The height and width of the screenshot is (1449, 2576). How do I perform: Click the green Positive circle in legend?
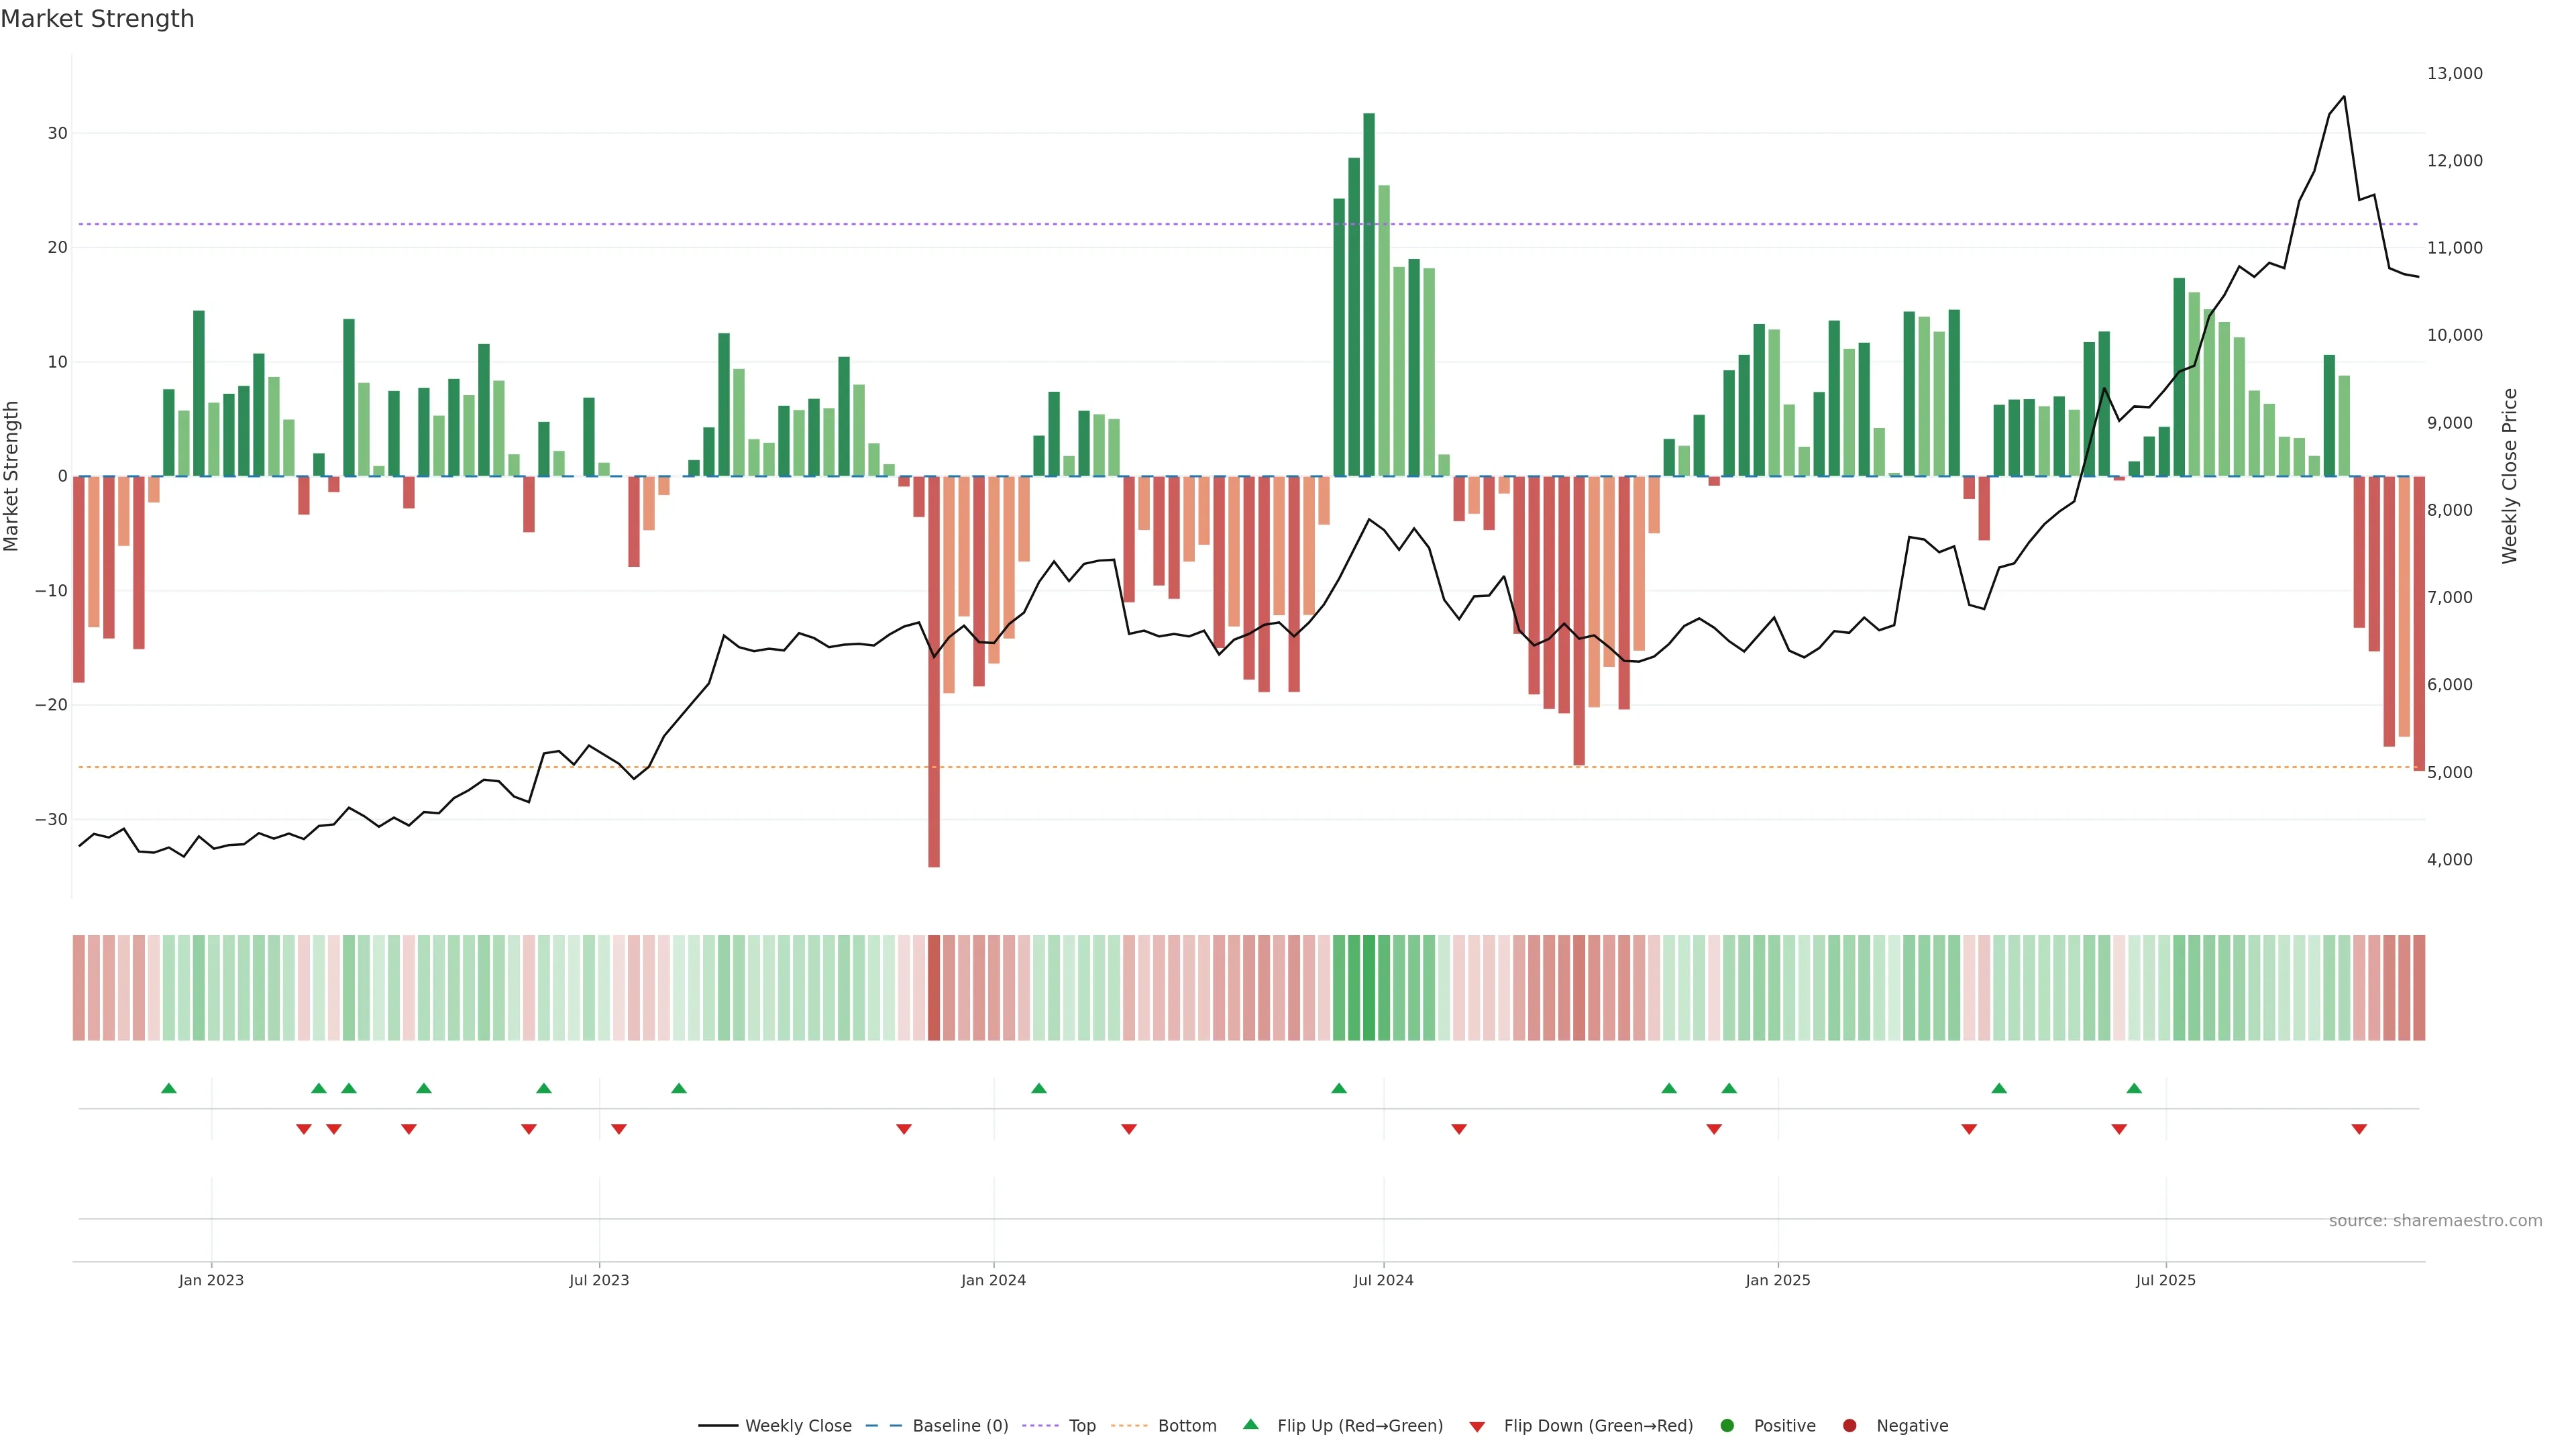point(1727,1426)
